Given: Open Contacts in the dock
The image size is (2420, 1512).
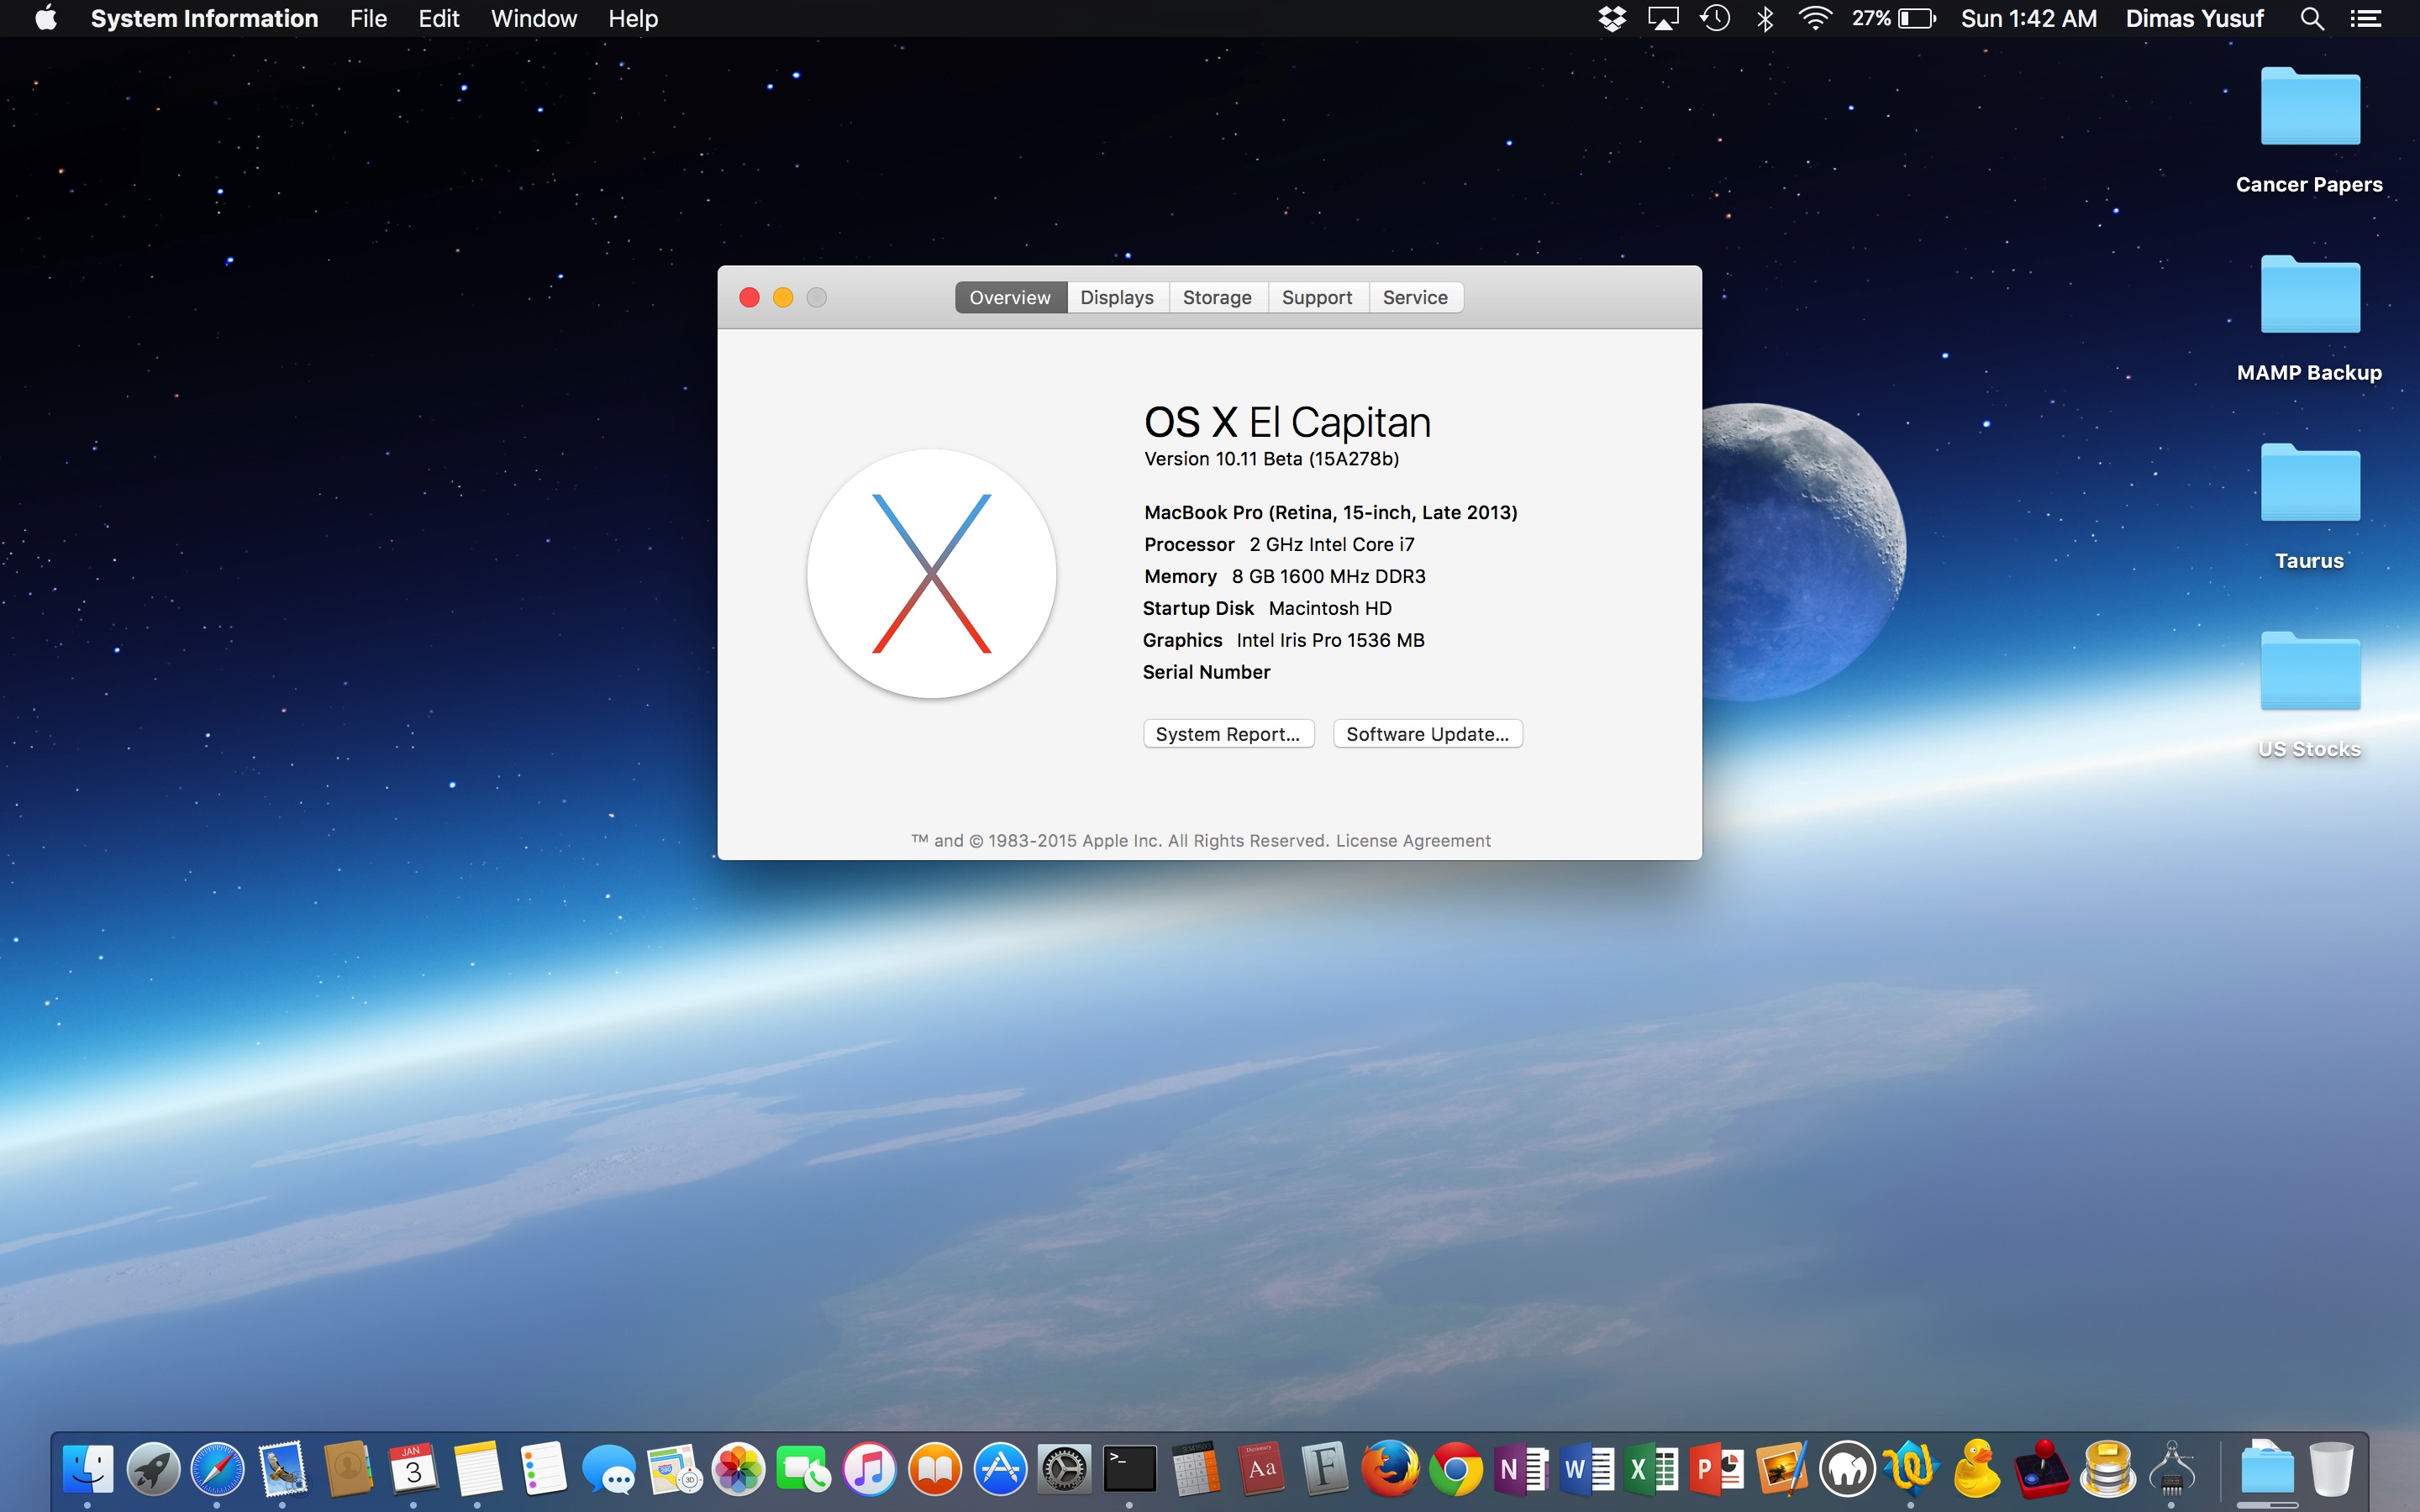Looking at the screenshot, I should point(348,1469).
